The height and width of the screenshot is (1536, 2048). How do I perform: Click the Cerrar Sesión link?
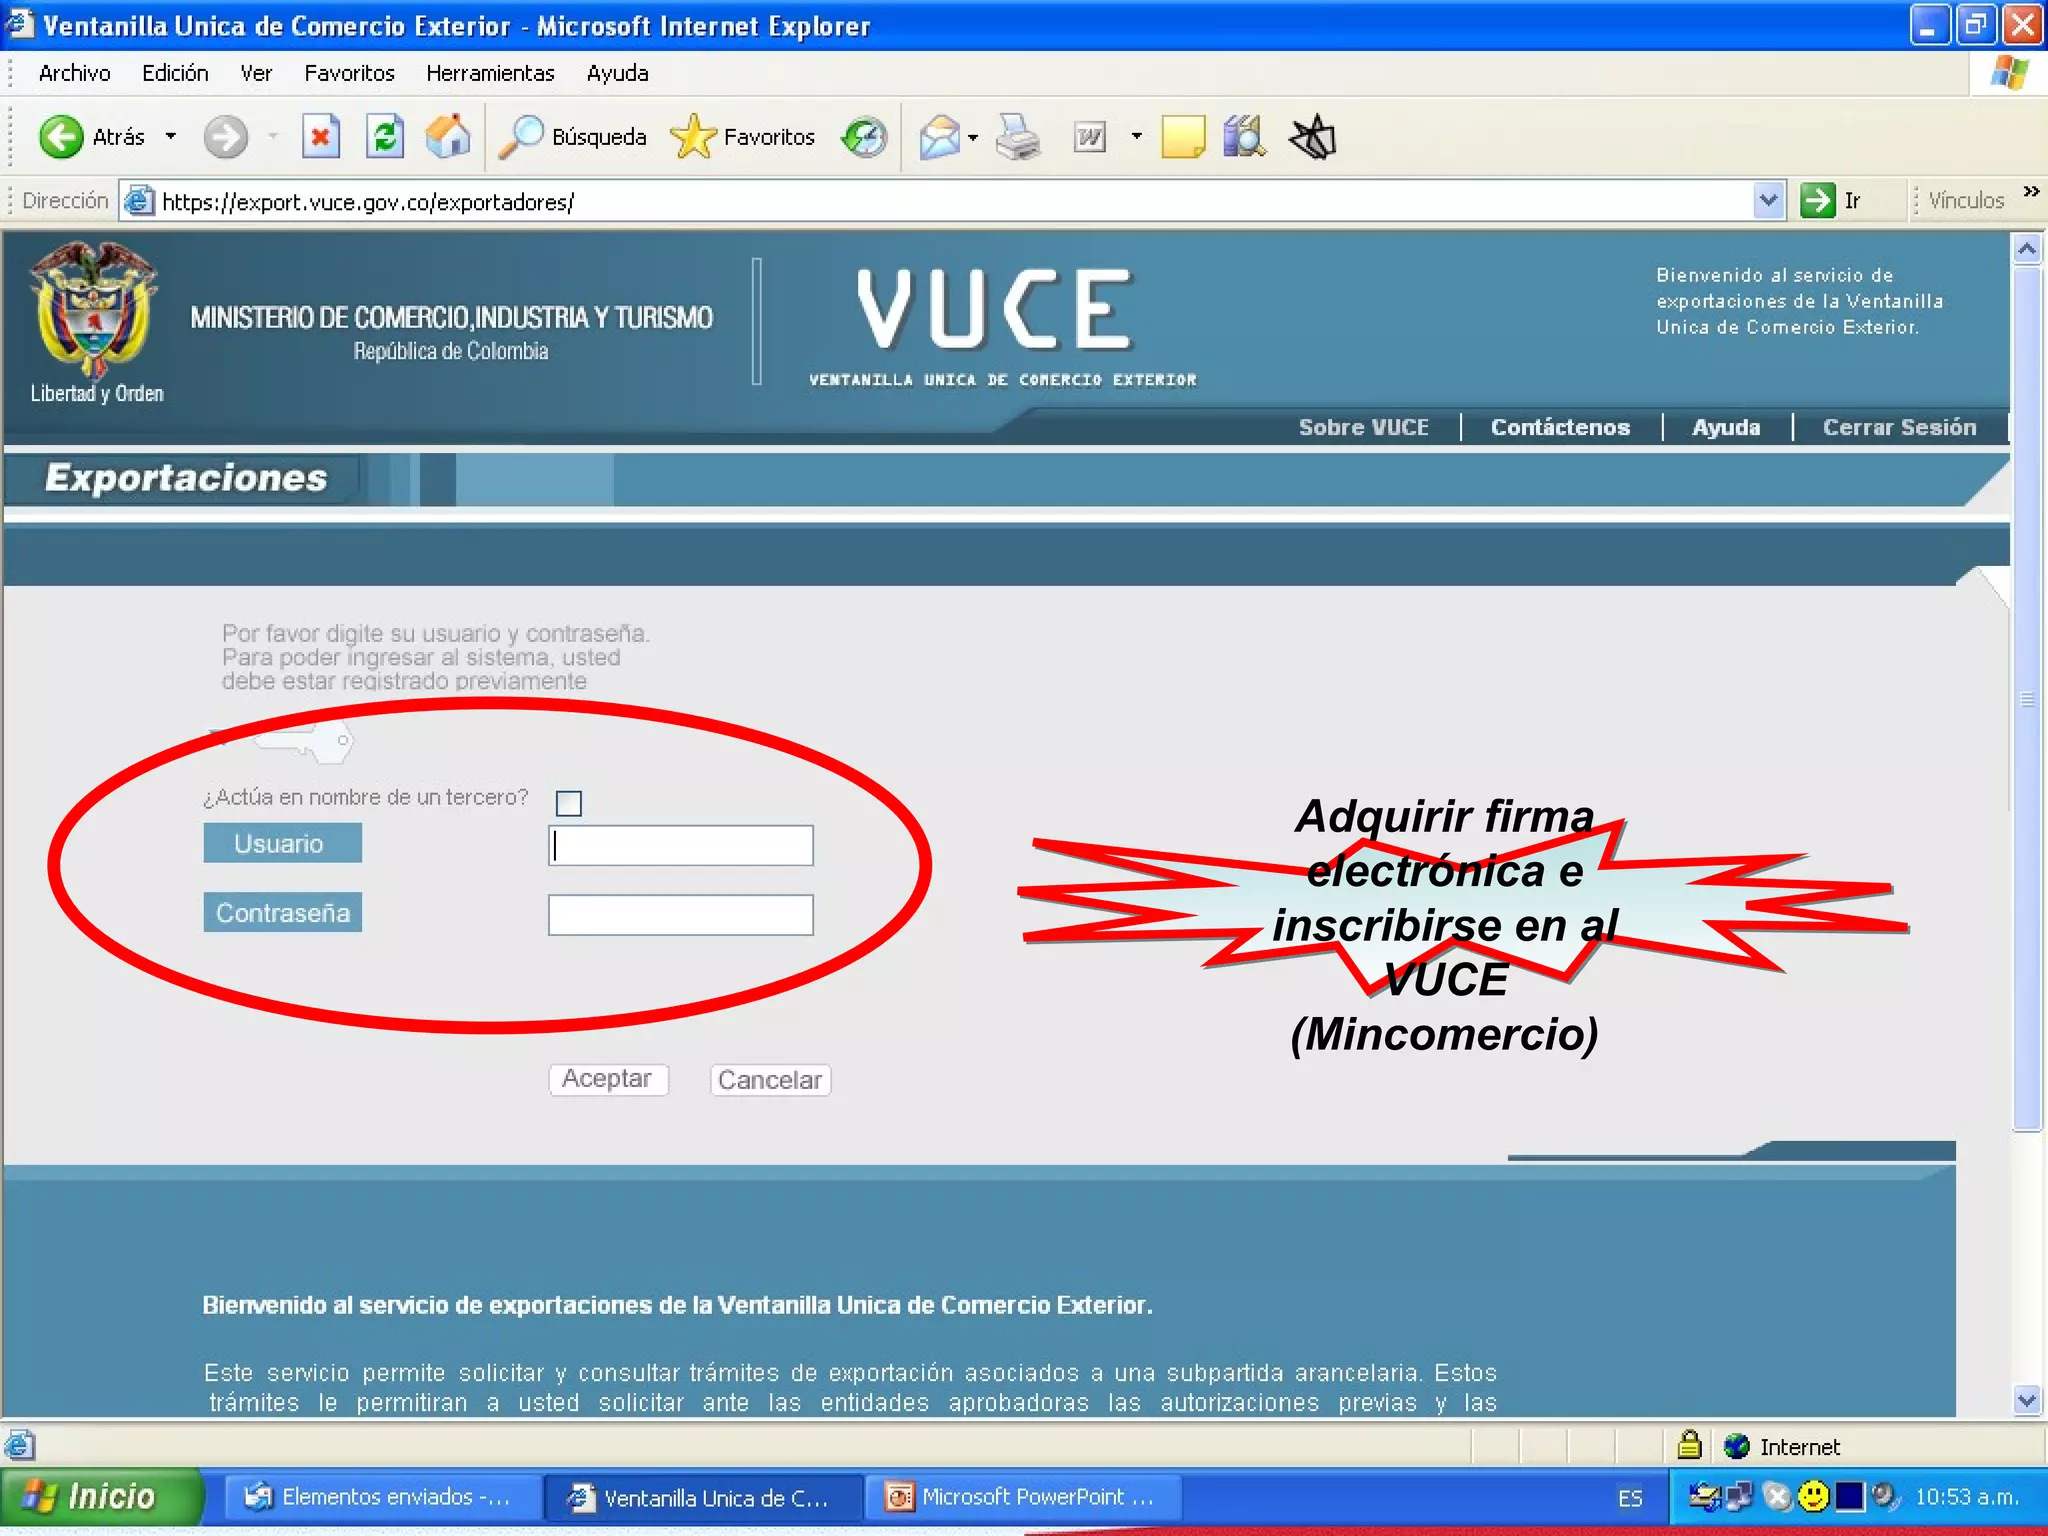1898,427
